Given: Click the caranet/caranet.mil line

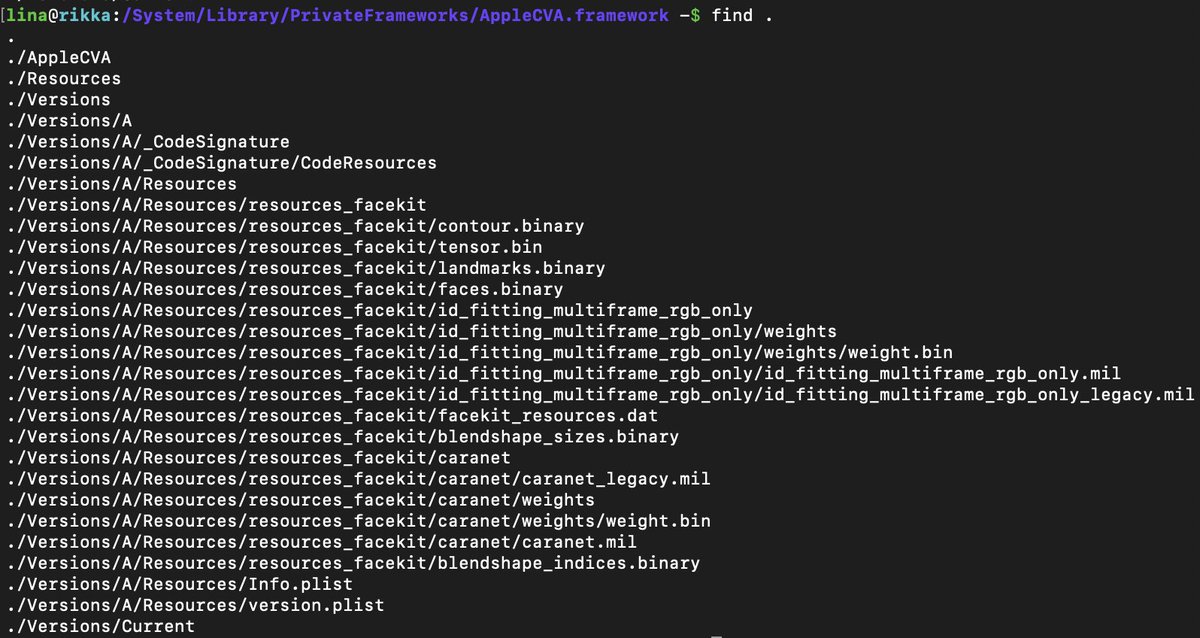Looking at the screenshot, I should pyautogui.click(x=321, y=541).
